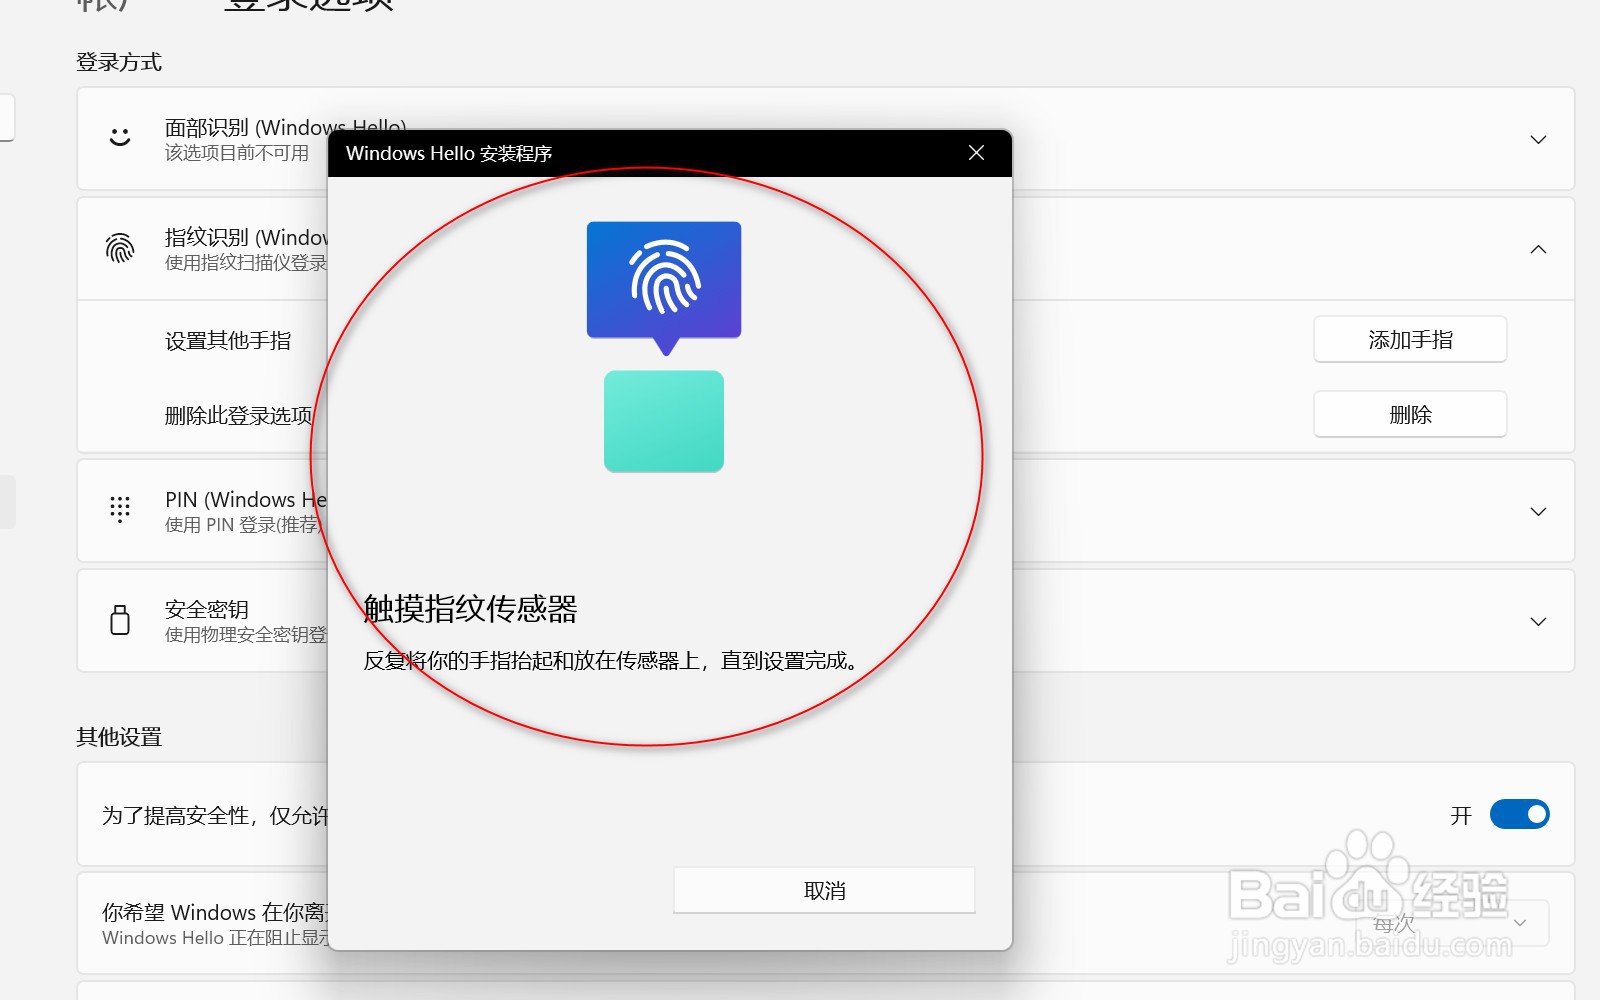
Task: Click the 触摸指纹传感器 heading
Action: [x=470, y=608]
